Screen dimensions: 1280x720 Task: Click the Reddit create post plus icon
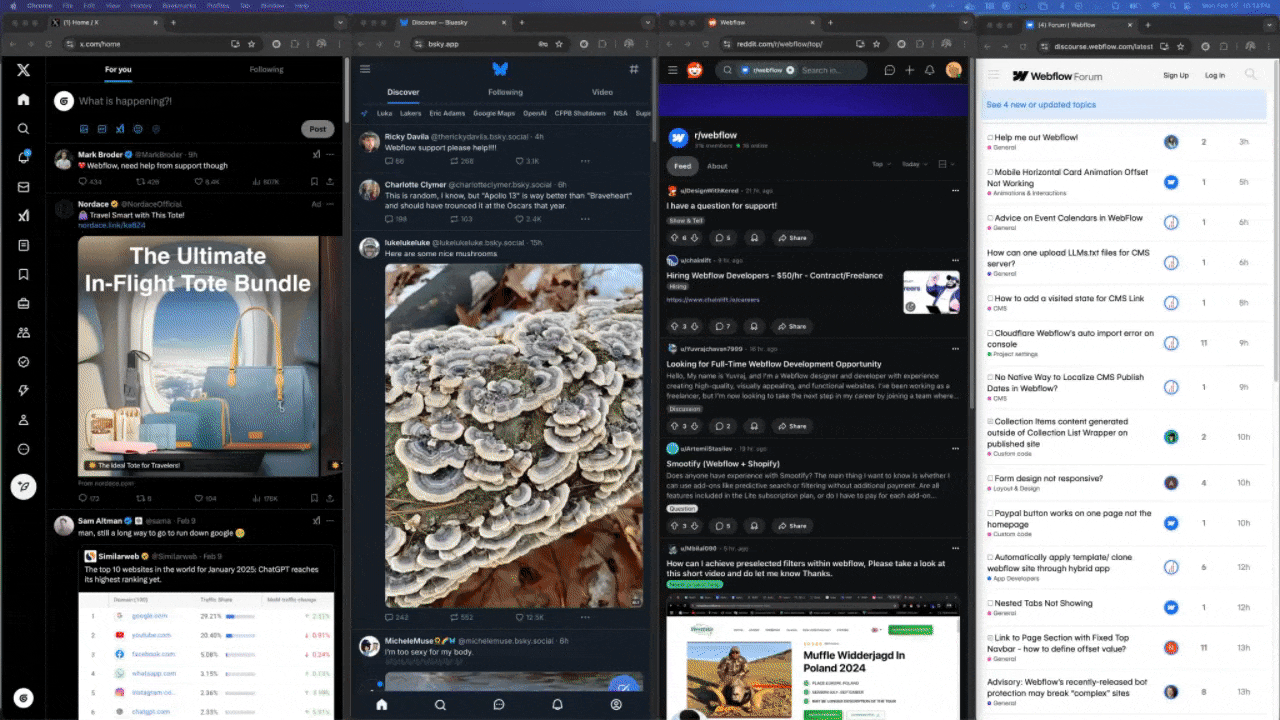(x=909, y=70)
